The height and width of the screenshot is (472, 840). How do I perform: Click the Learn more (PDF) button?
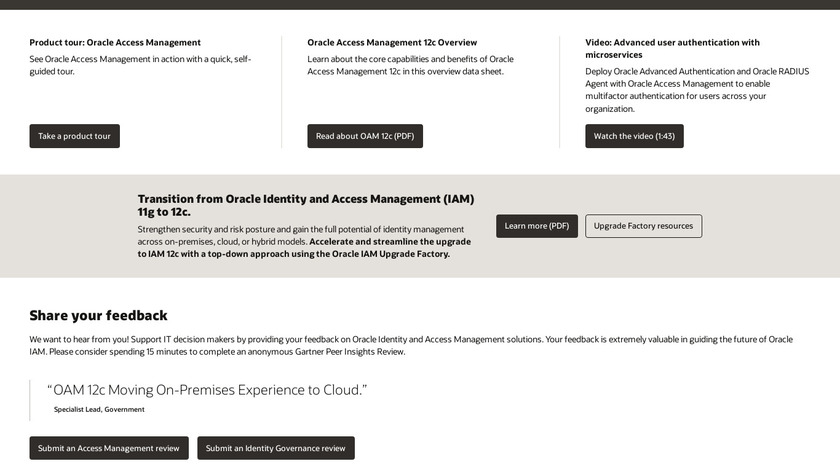(537, 226)
